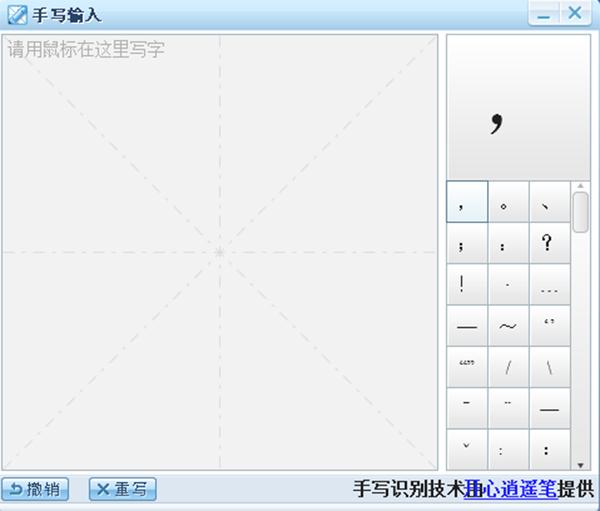The image size is (600, 511).
Task: Choose the colon beside the question mark
Action: (509, 243)
